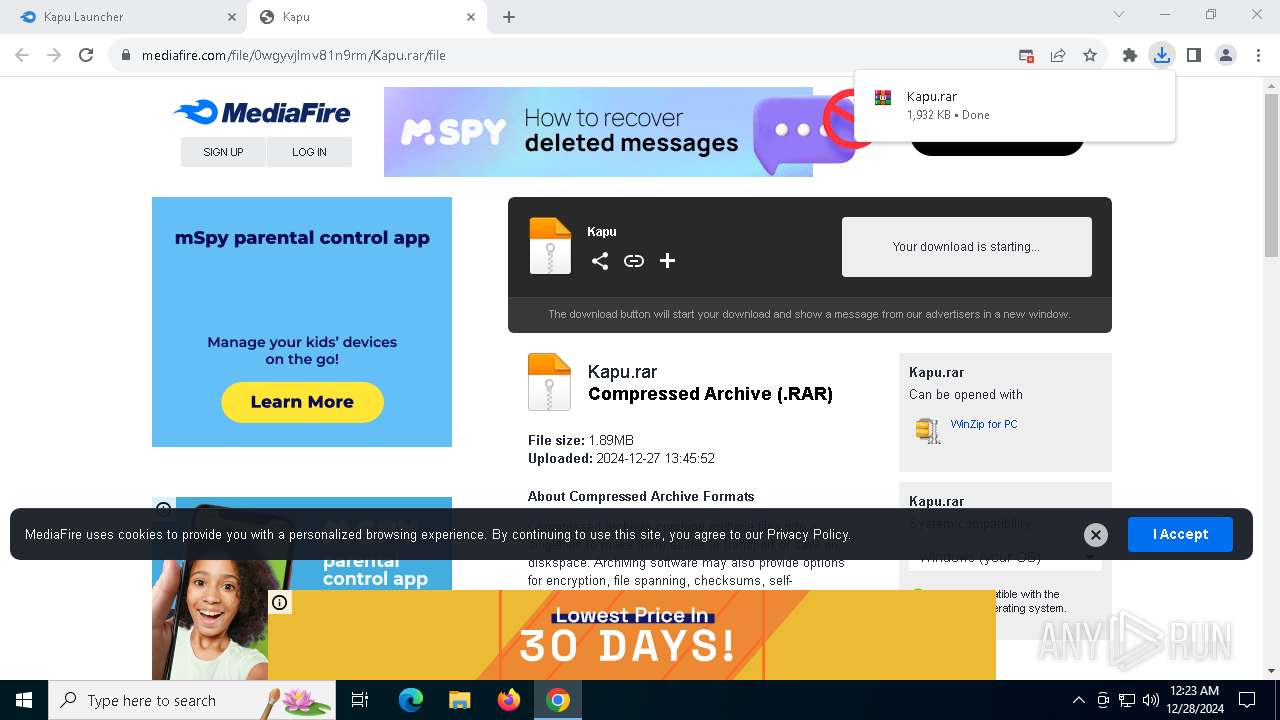Click the 'File size: 1.89MB' text
The height and width of the screenshot is (720, 1280).
[x=581, y=440]
